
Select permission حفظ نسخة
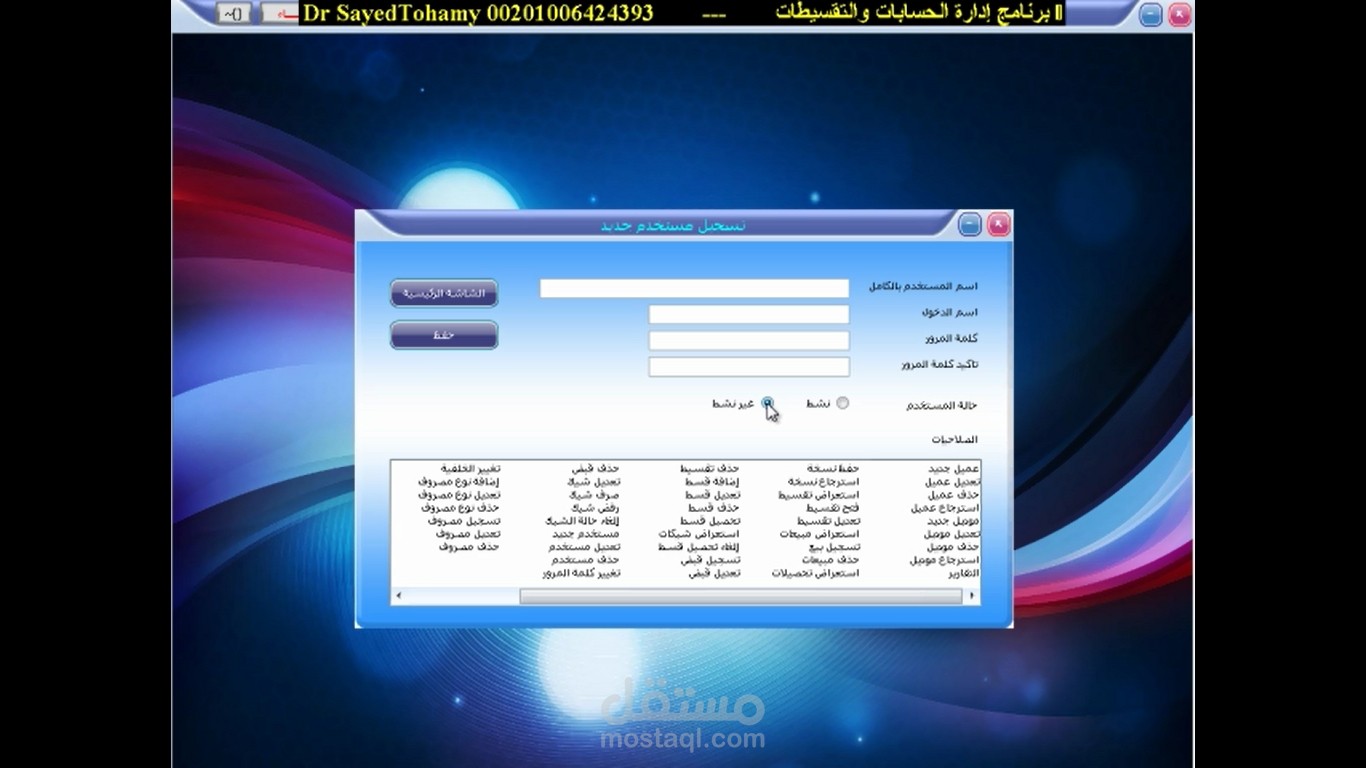coord(834,469)
